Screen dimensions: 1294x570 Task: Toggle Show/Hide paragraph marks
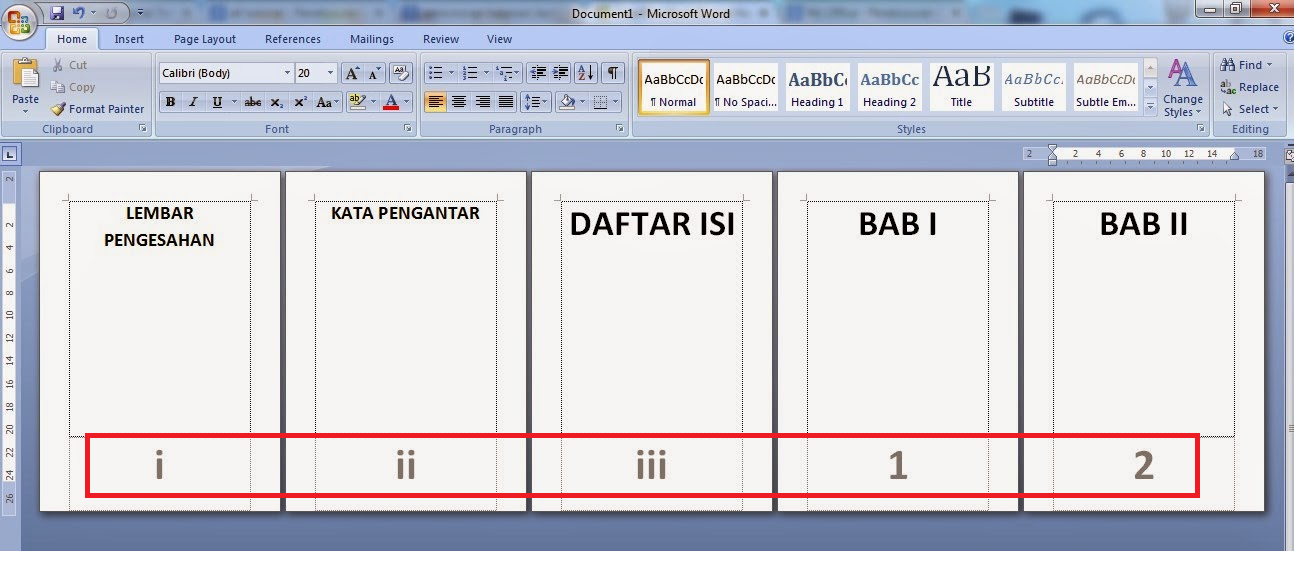(x=613, y=73)
